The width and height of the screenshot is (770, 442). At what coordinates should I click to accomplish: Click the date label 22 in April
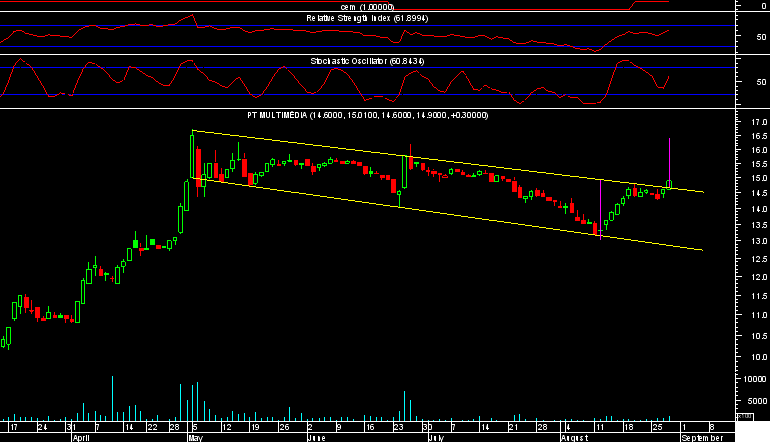153,427
